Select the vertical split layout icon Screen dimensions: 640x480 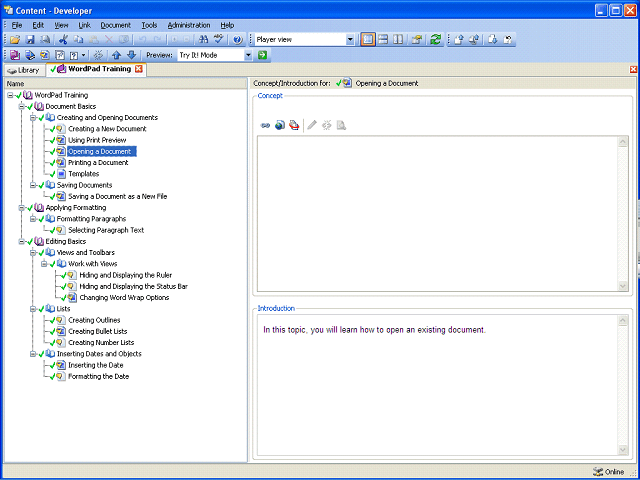pos(398,40)
